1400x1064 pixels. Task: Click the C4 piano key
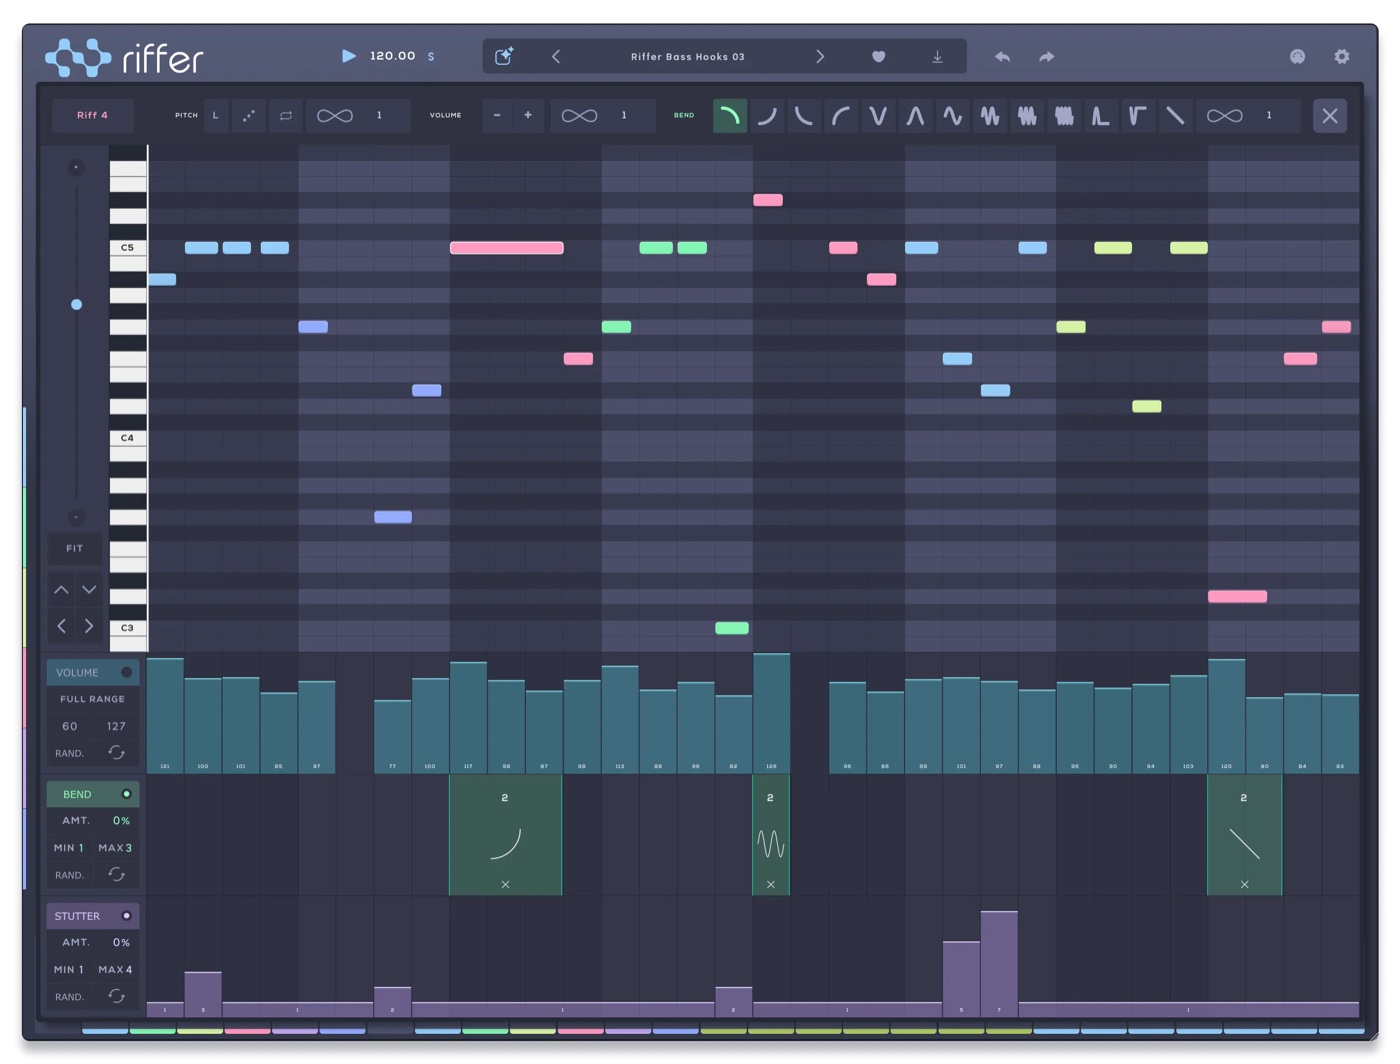pos(127,438)
